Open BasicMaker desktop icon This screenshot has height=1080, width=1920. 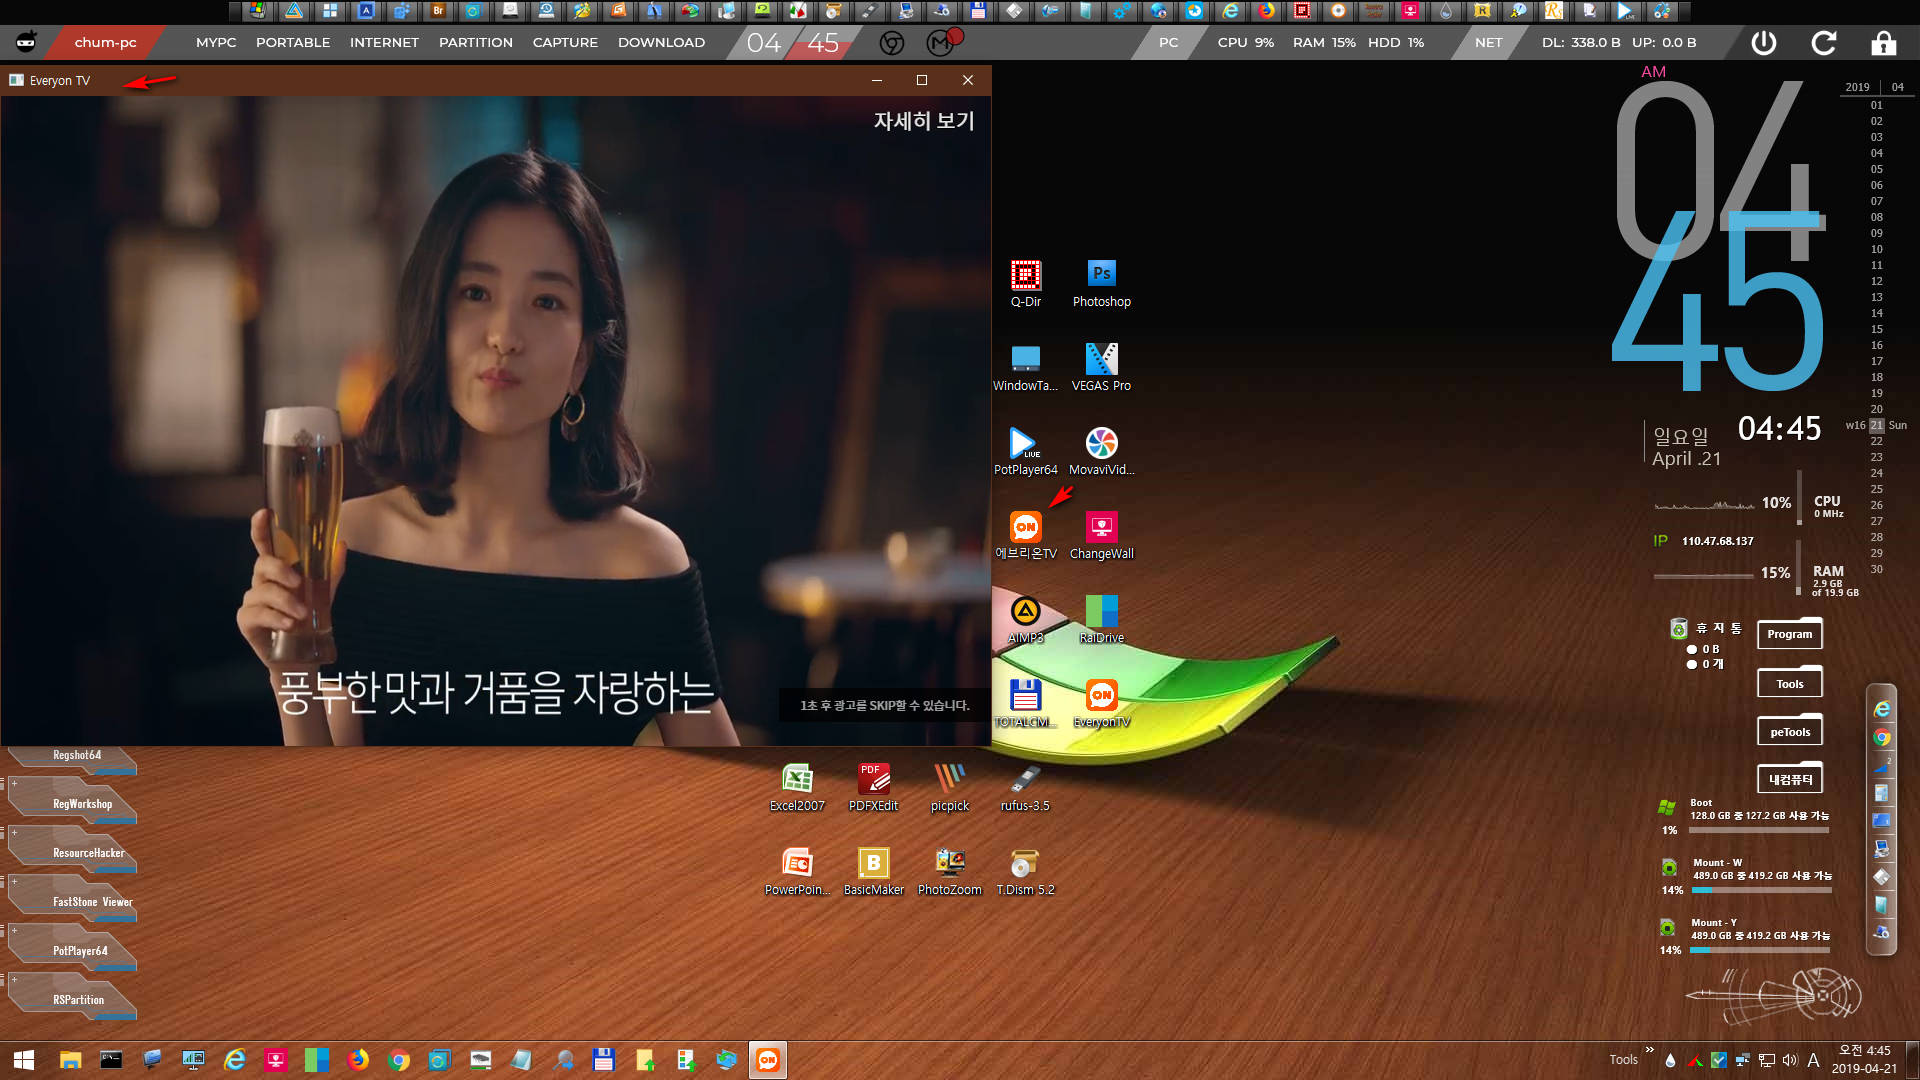click(x=873, y=871)
